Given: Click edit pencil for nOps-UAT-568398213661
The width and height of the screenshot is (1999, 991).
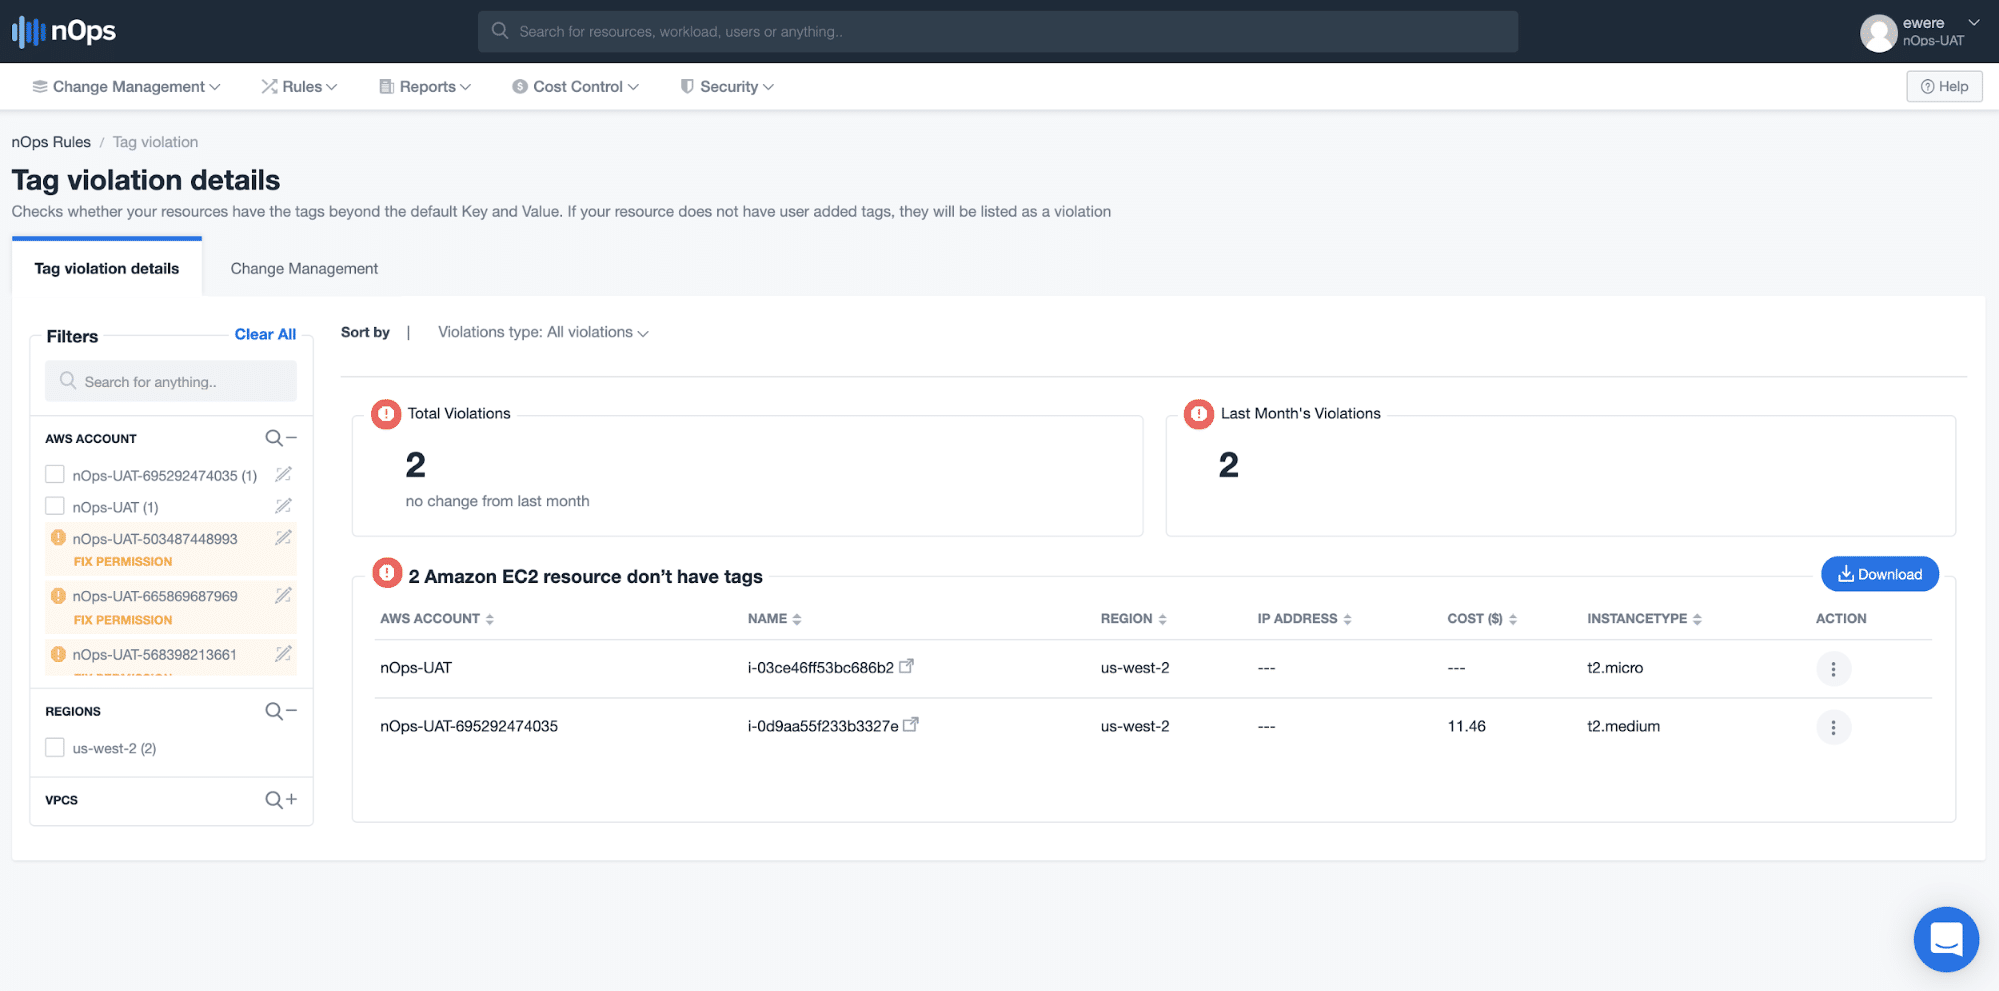Looking at the screenshot, I should [x=284, y=654].
